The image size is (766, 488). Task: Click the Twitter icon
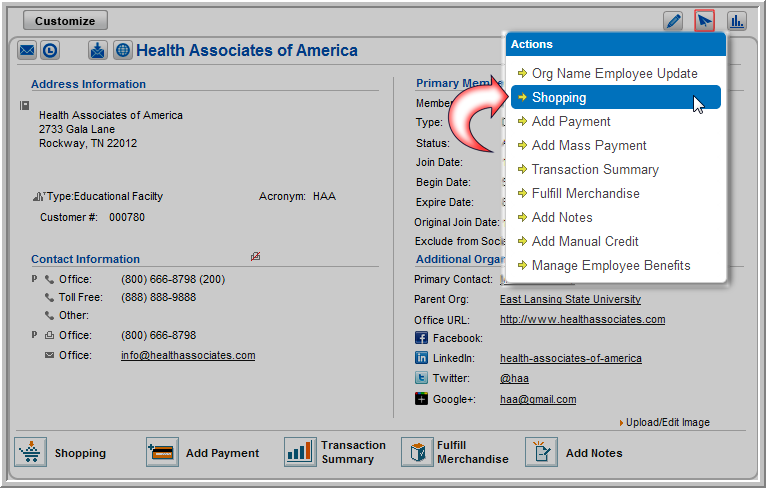pos(421,378)
